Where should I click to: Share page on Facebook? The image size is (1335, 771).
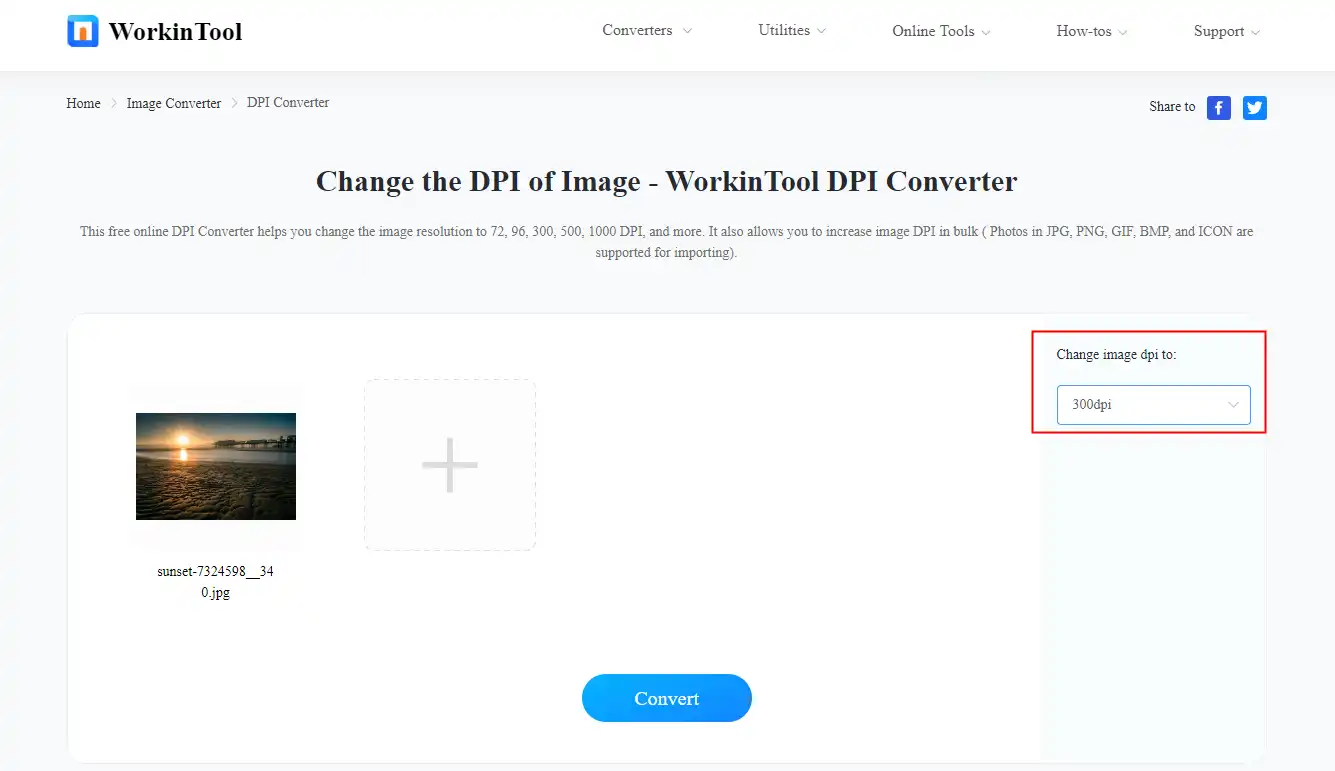click(x=1218, y=108)
